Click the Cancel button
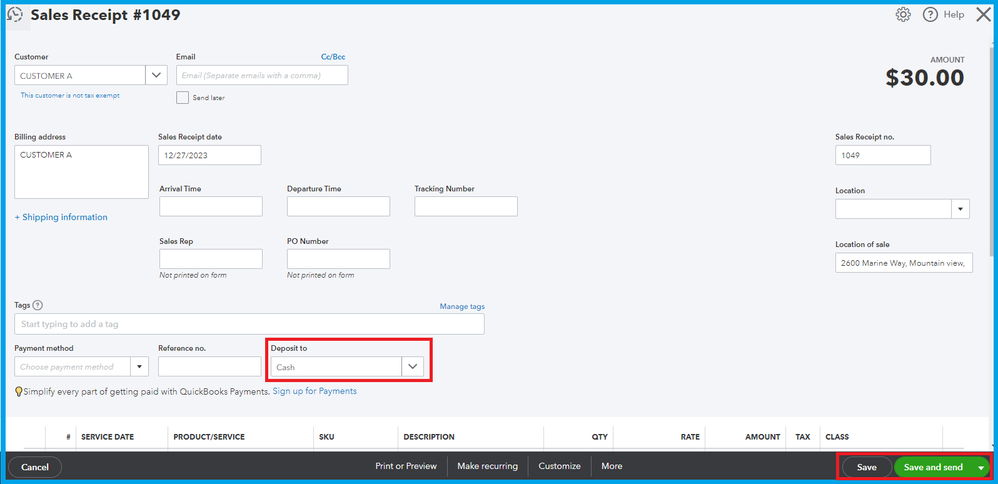The width and height of the screenshot is (998, 484). tap(35, 467)
